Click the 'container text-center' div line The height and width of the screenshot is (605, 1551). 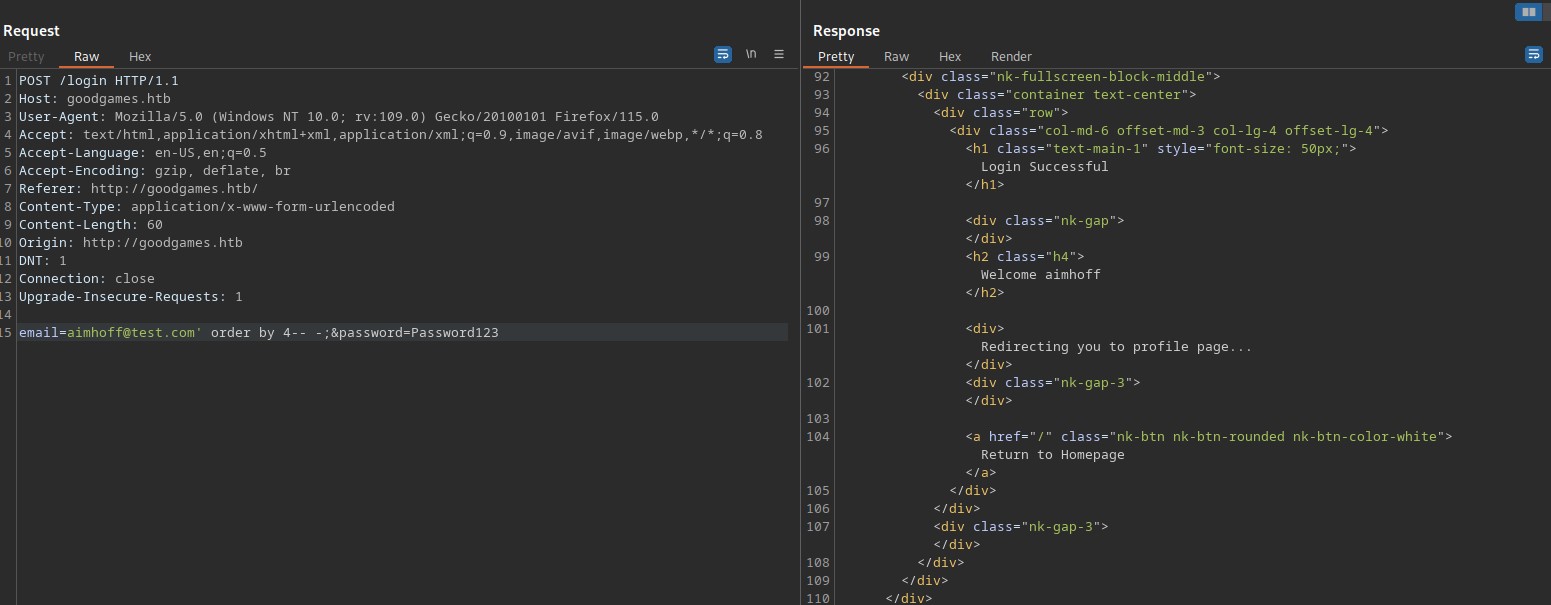point(1057,95)
